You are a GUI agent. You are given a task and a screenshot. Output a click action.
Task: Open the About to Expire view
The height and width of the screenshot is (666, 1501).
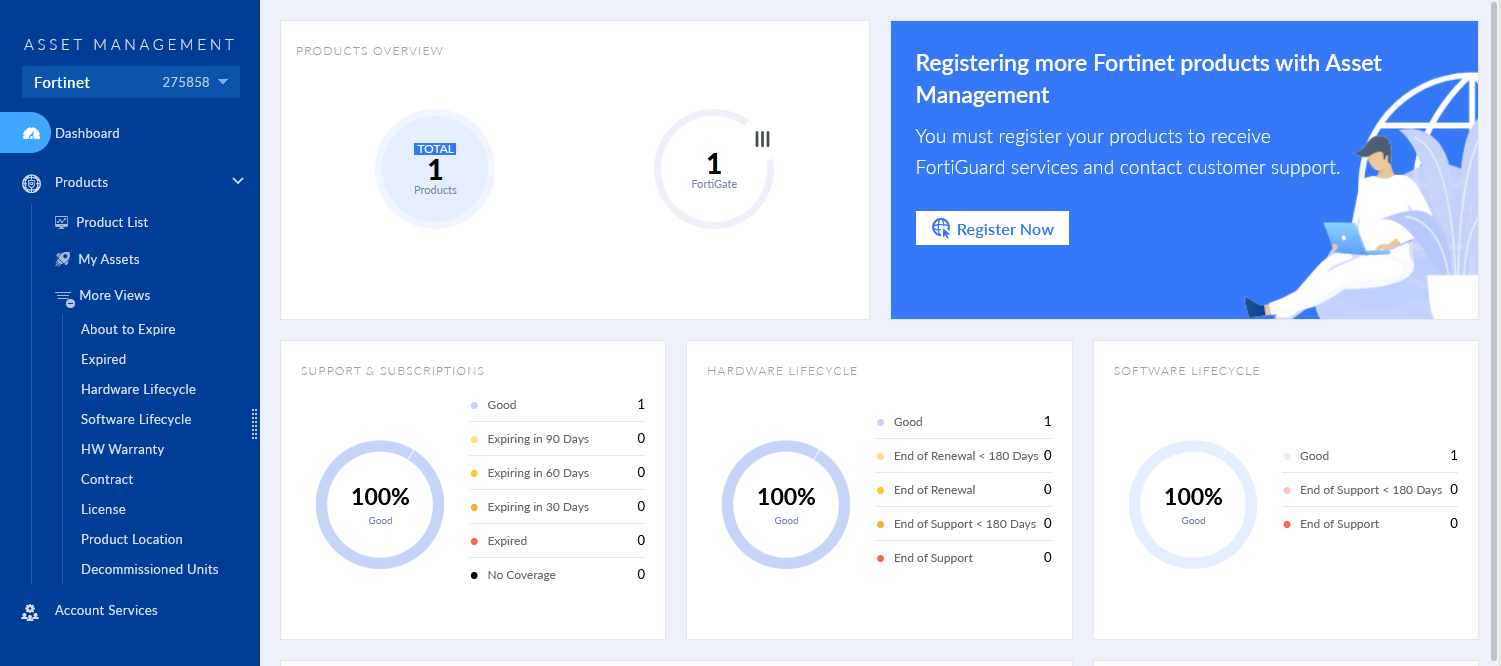(128, 329)
